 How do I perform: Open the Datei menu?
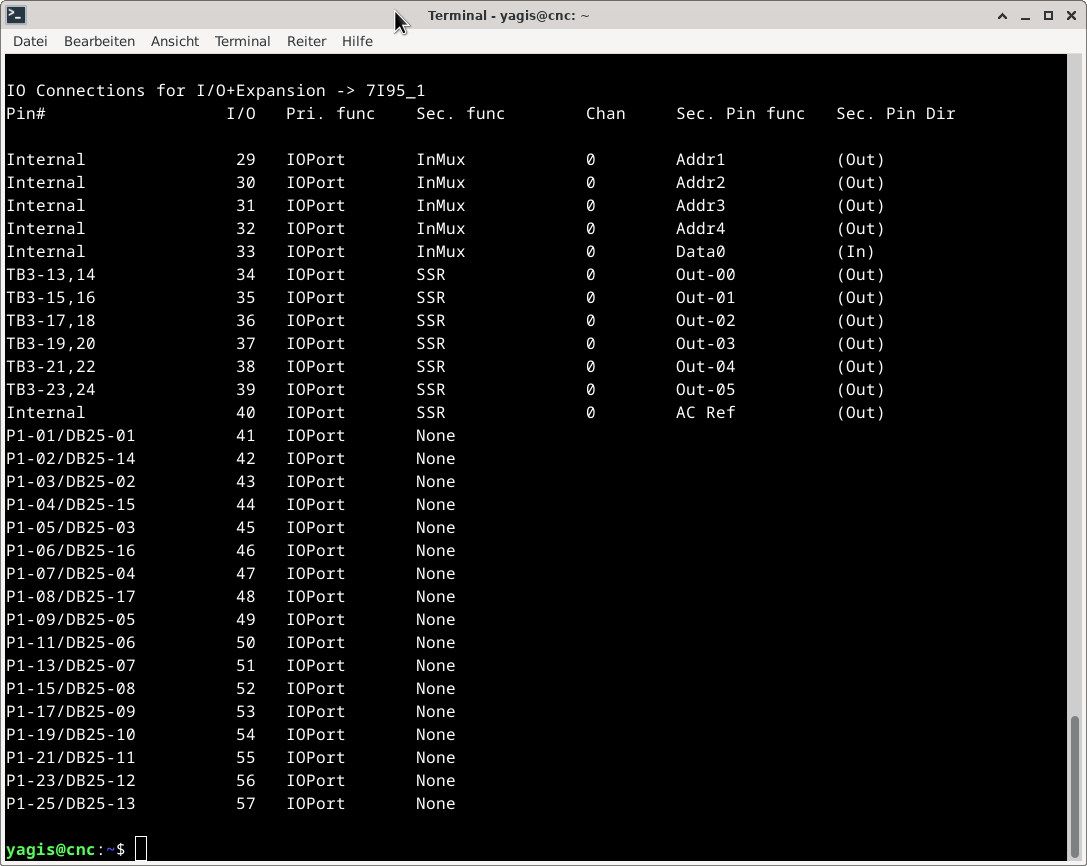point(31,42)
